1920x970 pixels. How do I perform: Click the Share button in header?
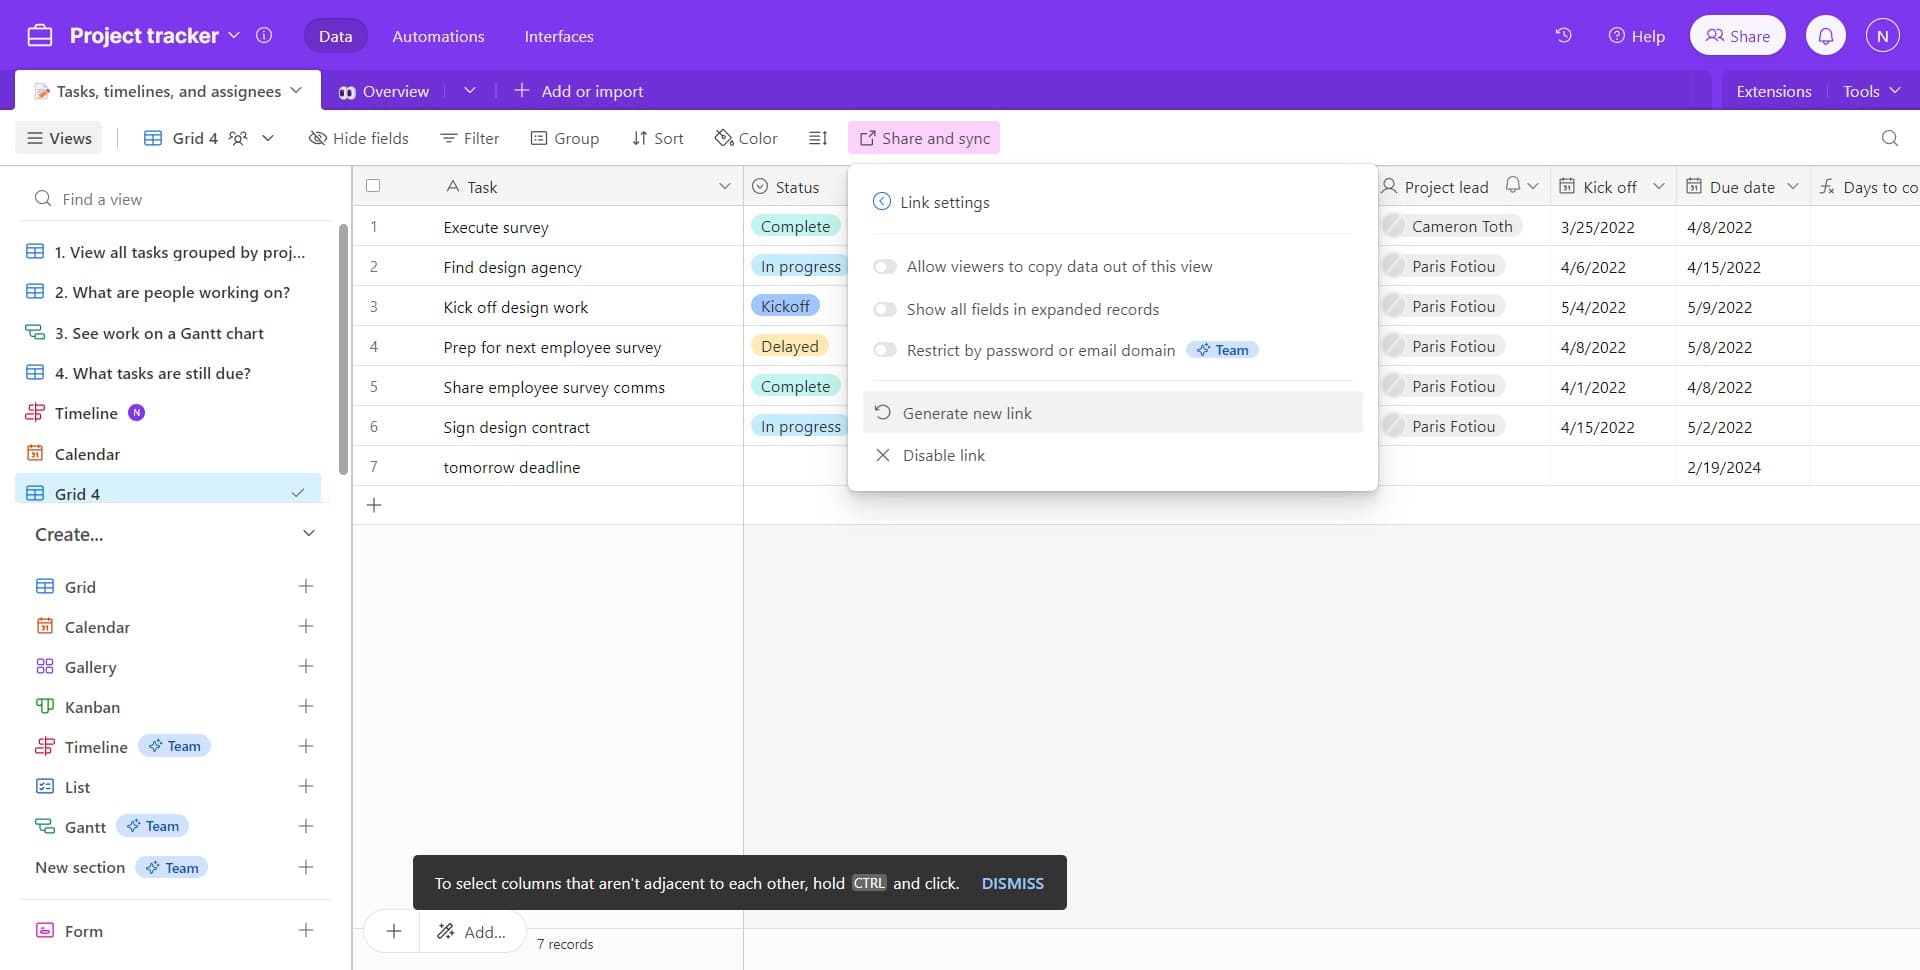(x=1737, y=36)
